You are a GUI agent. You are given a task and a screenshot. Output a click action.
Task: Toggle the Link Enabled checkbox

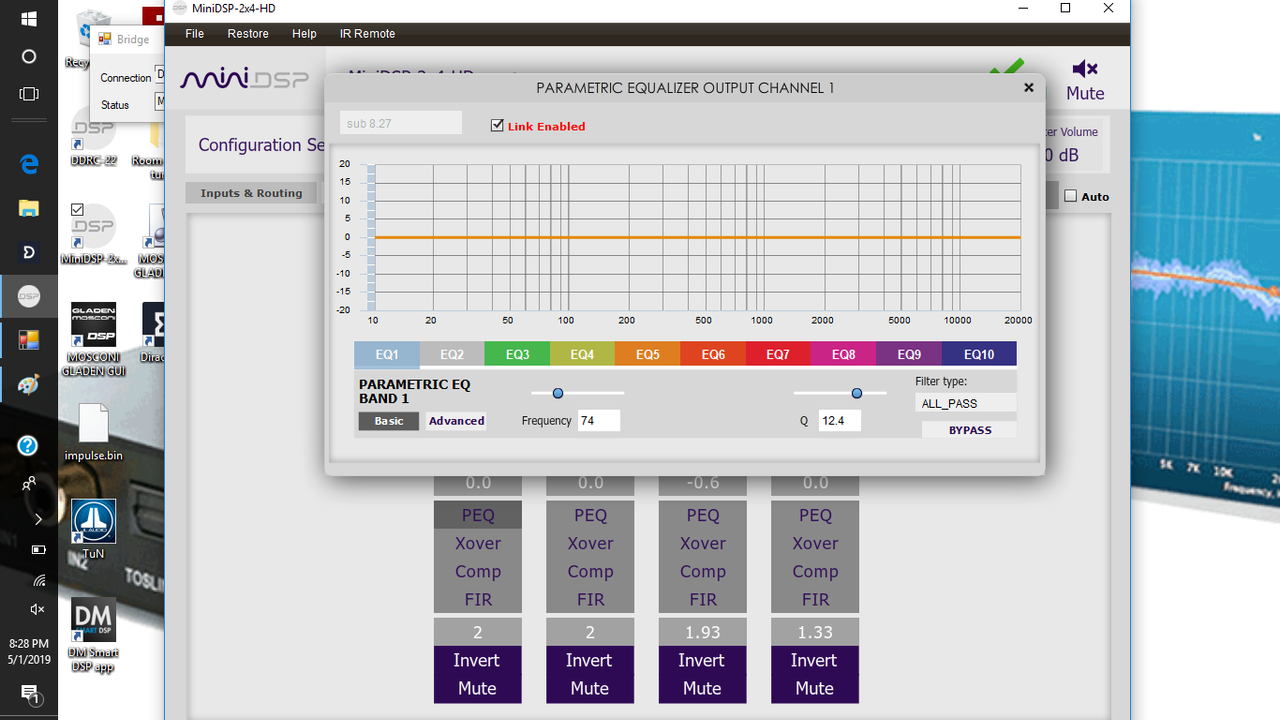point(497,126)
